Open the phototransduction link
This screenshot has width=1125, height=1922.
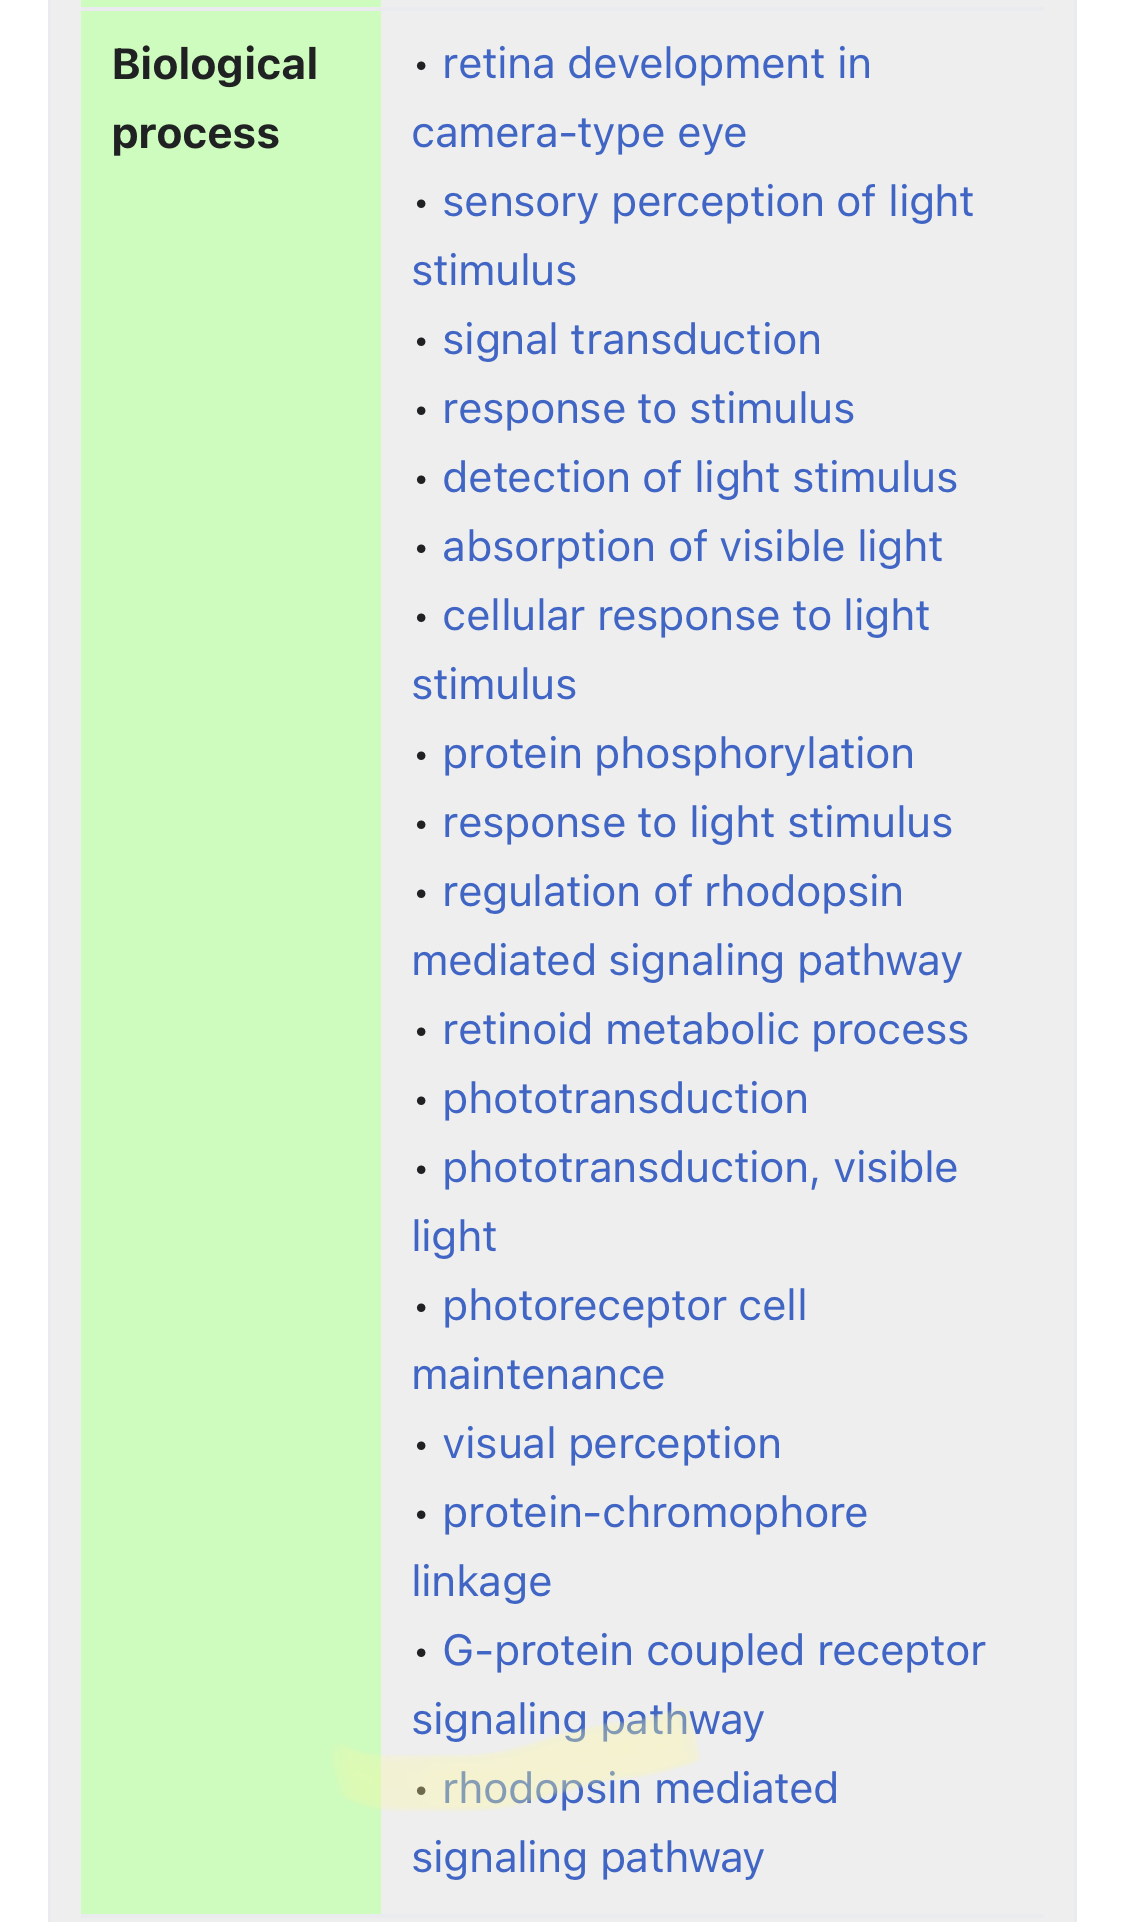tap(625, 1099)
